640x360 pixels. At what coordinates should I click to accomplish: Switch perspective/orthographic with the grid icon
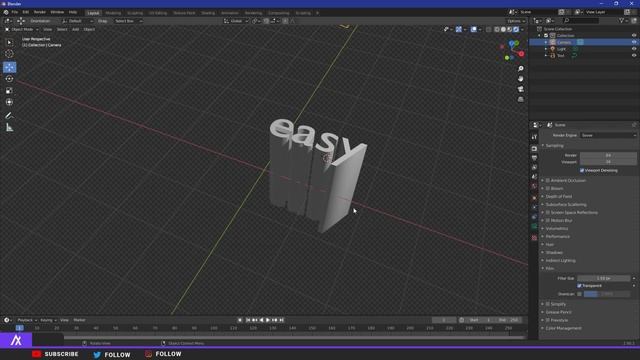click(x=520, y=99)
